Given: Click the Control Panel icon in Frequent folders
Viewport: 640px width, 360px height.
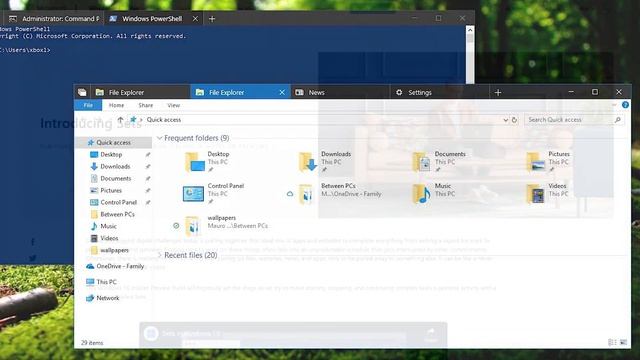Looking at the screenshot, I should pos(193,193).
